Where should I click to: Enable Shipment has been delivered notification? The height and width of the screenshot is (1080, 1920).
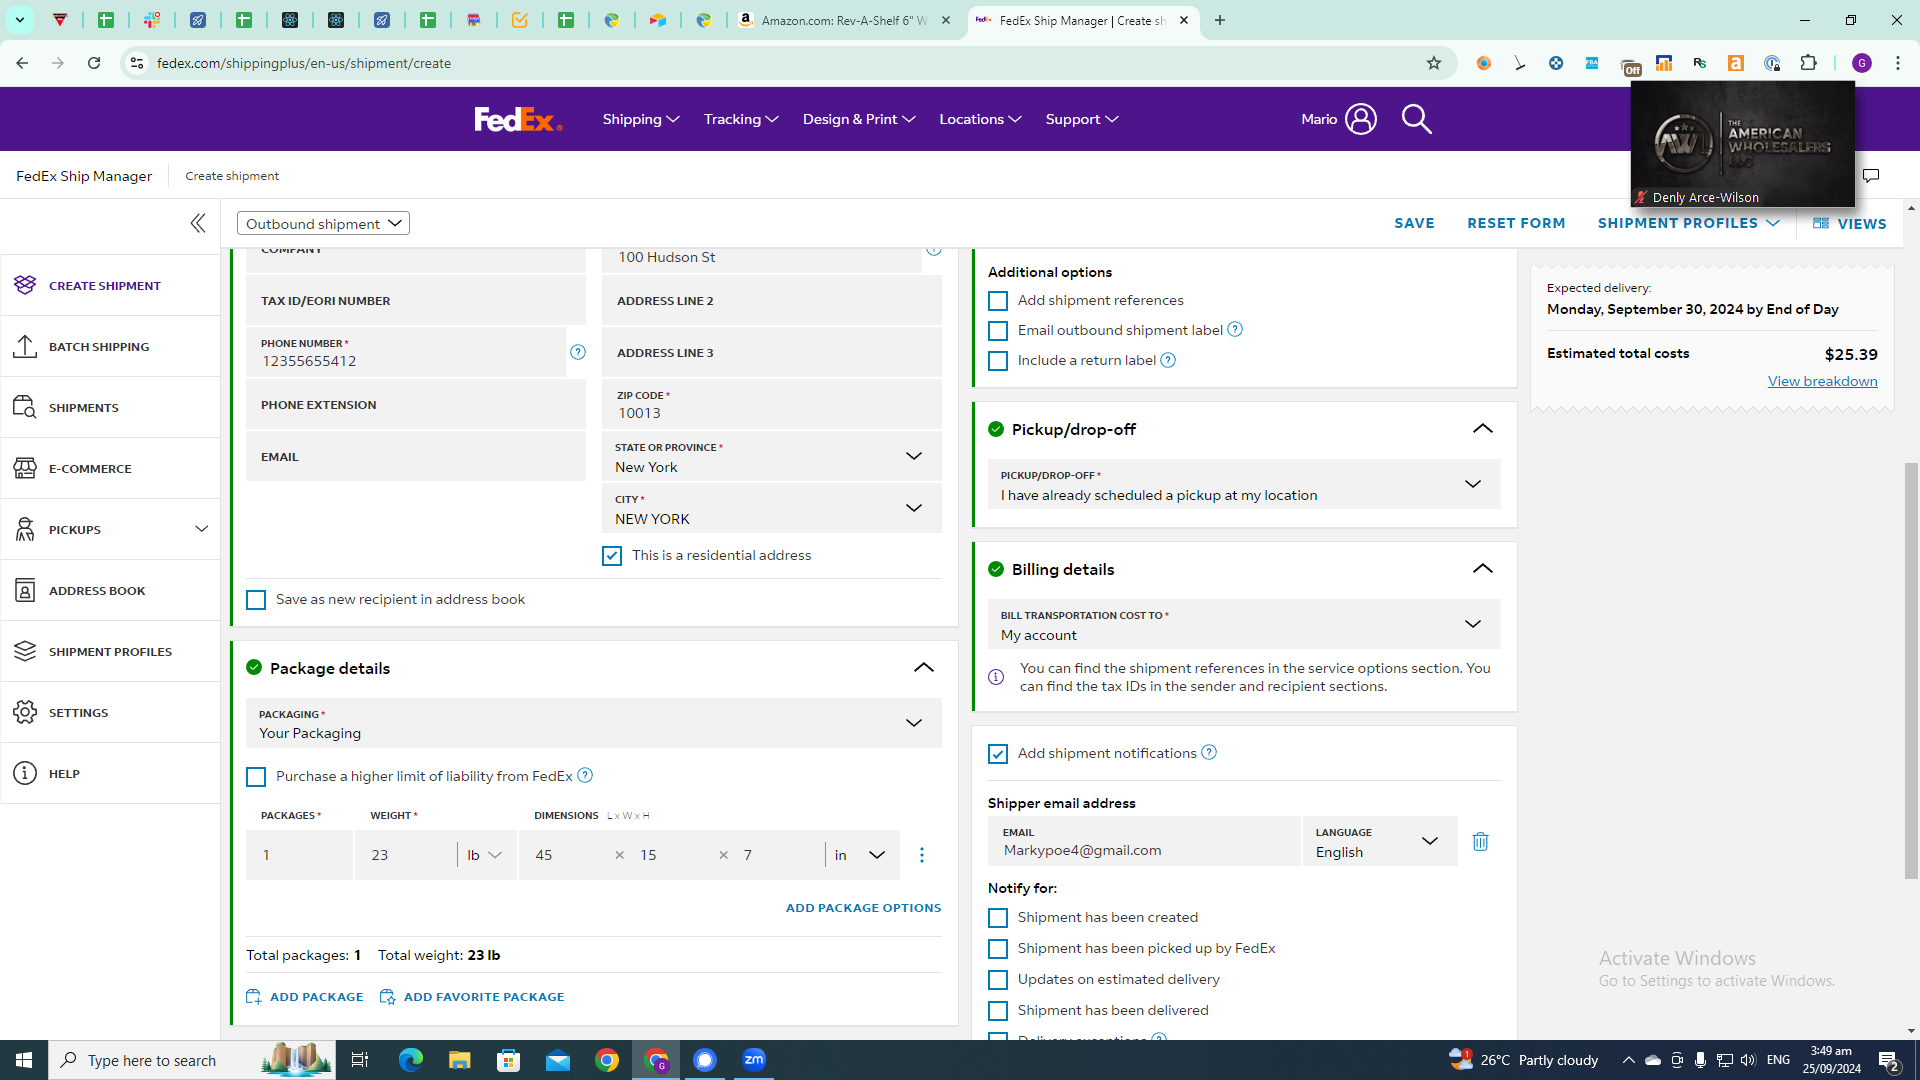[x=998, y=1011]
